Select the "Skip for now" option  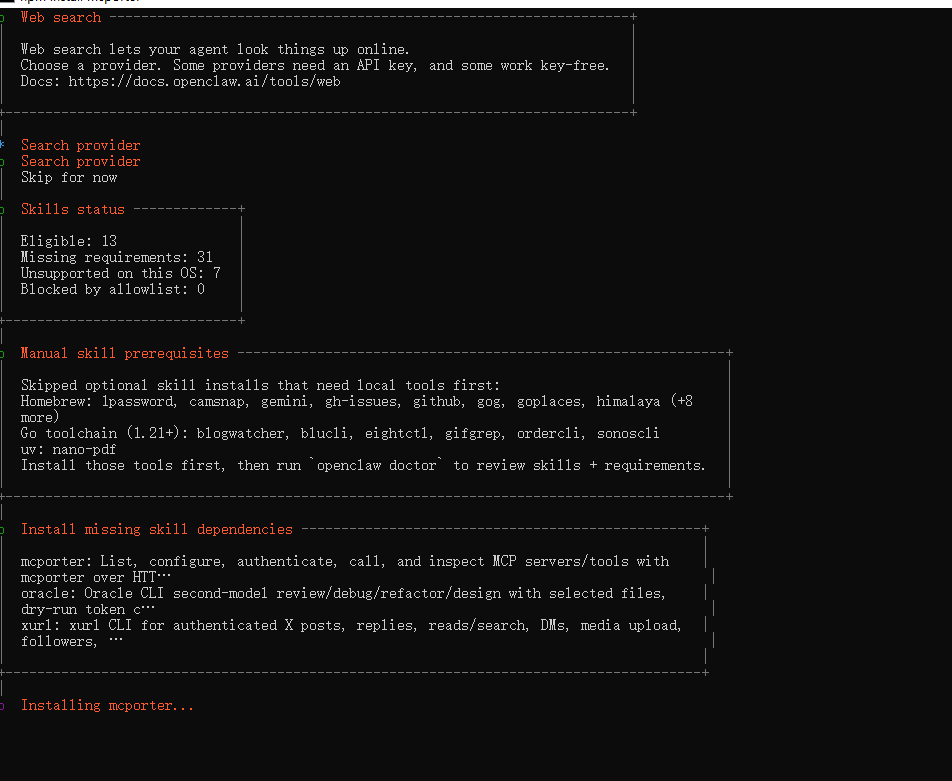69,177
